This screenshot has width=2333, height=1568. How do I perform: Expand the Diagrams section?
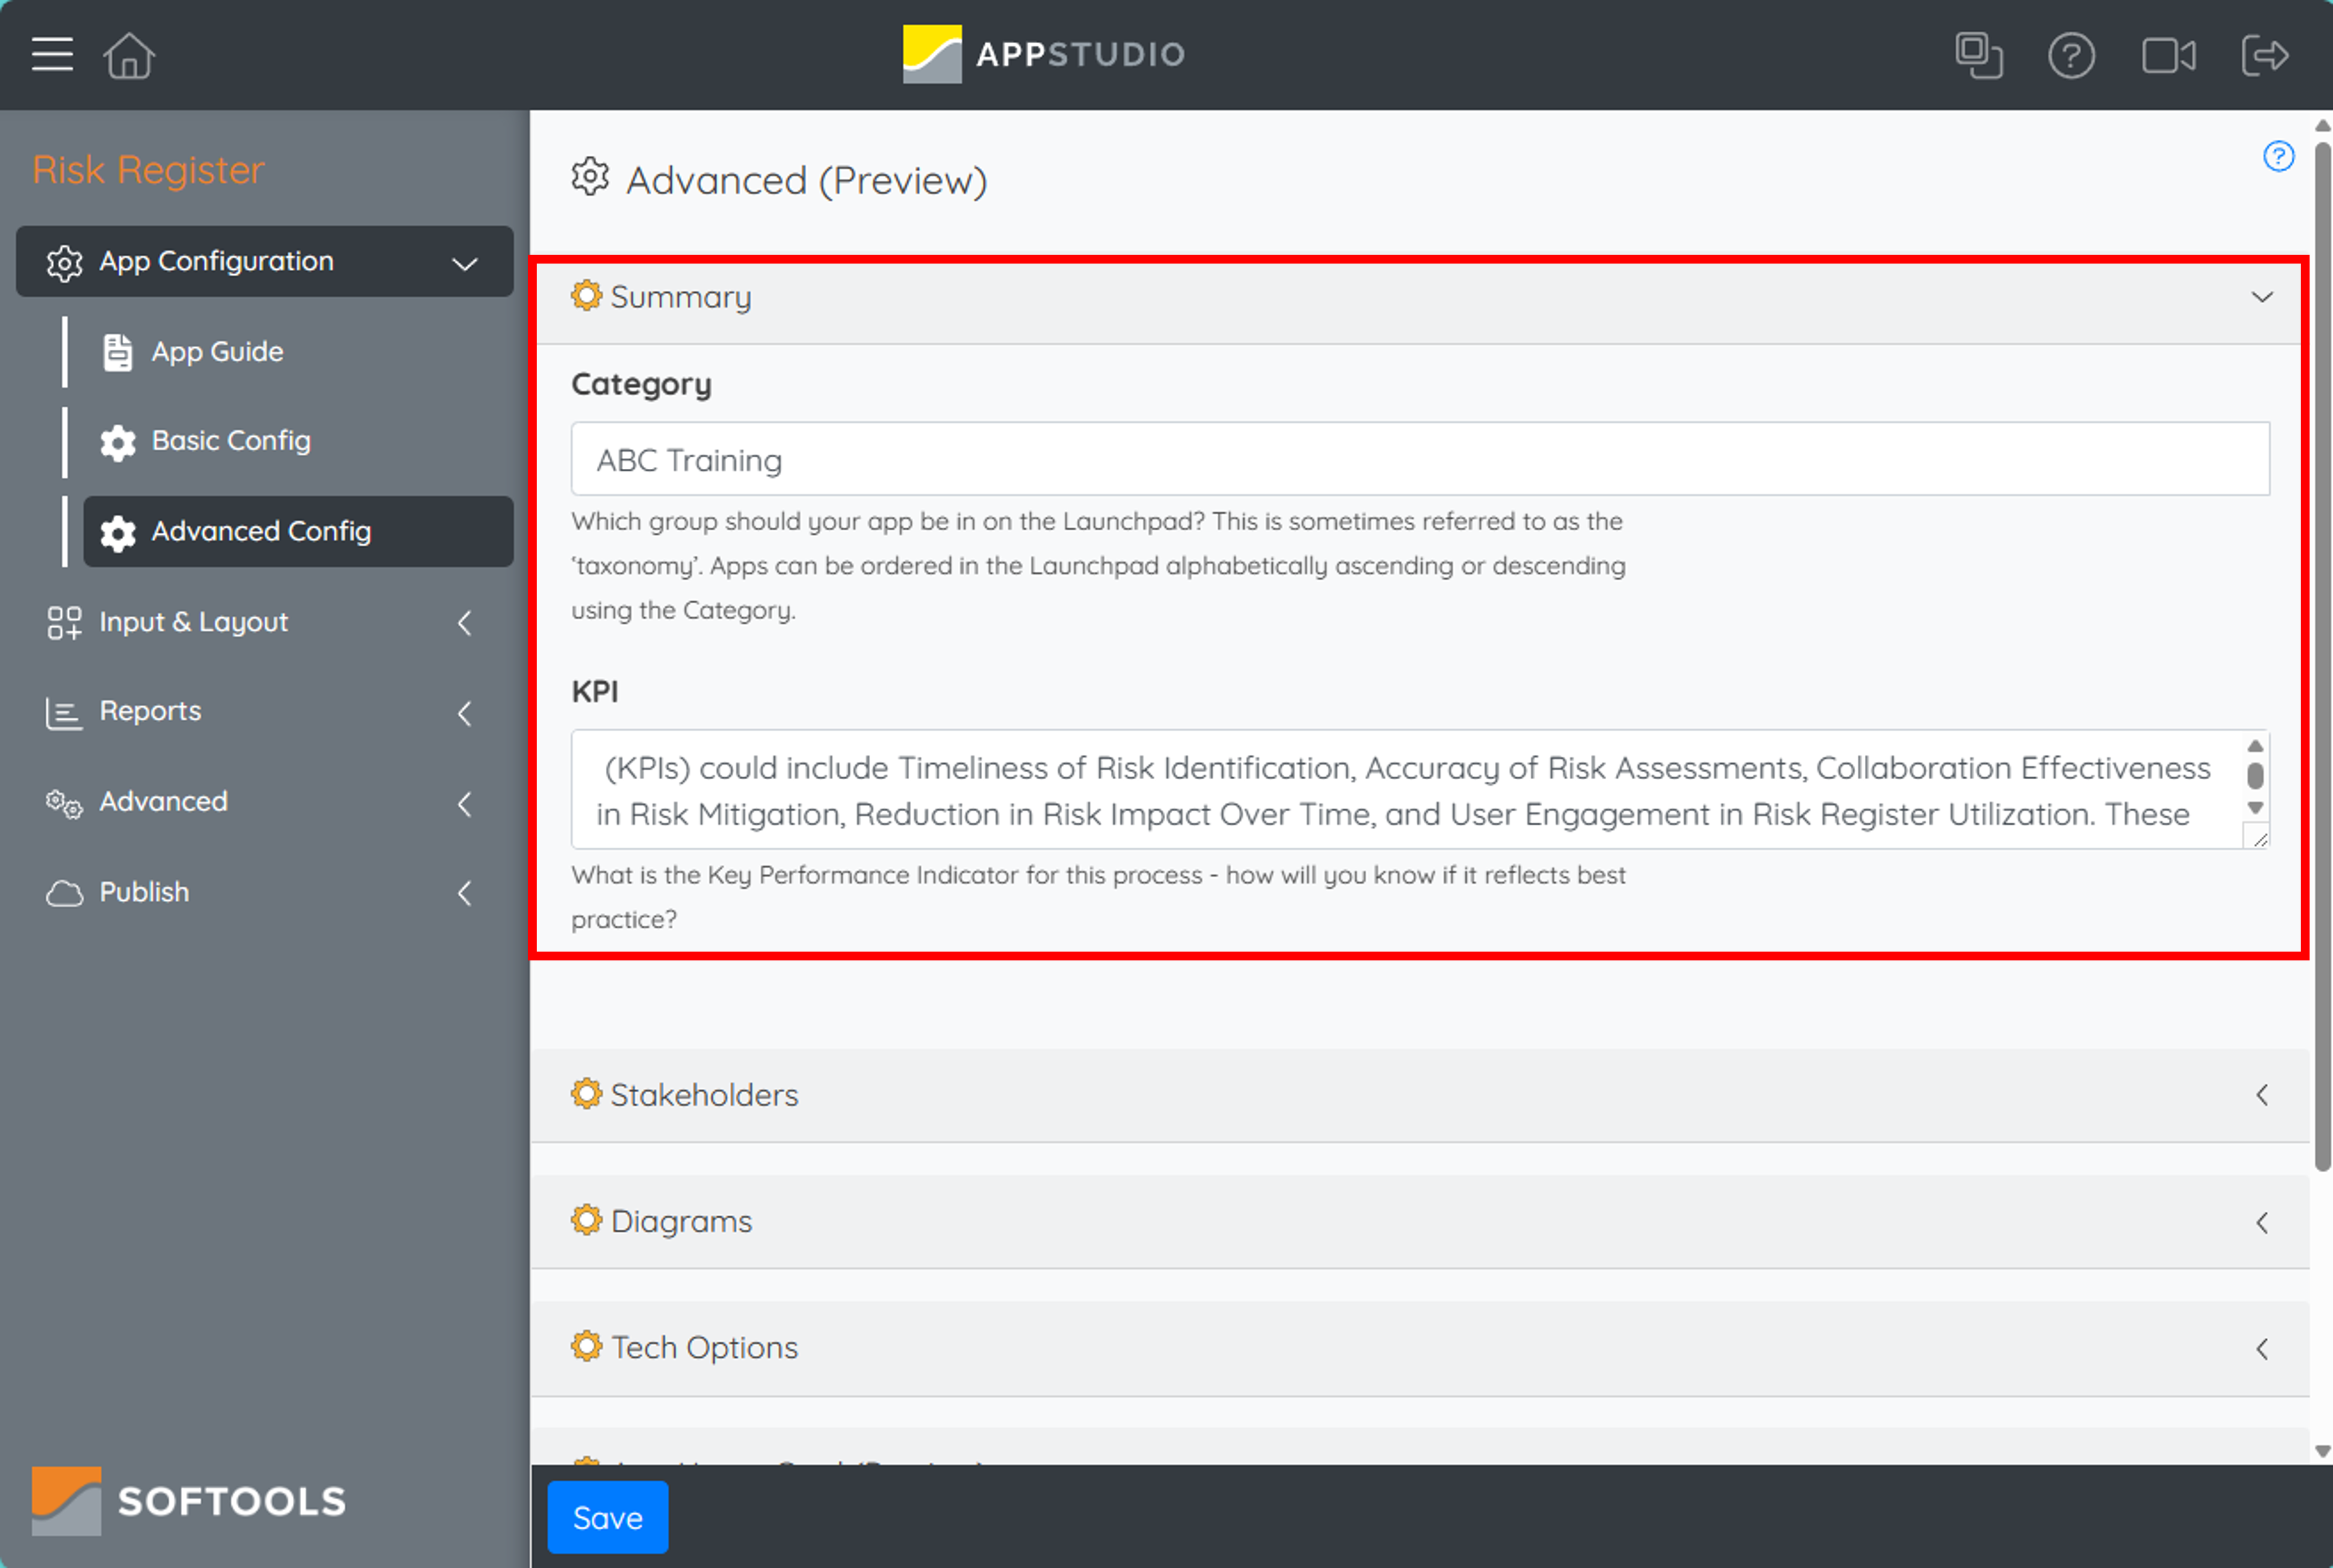(2263, 1222)
